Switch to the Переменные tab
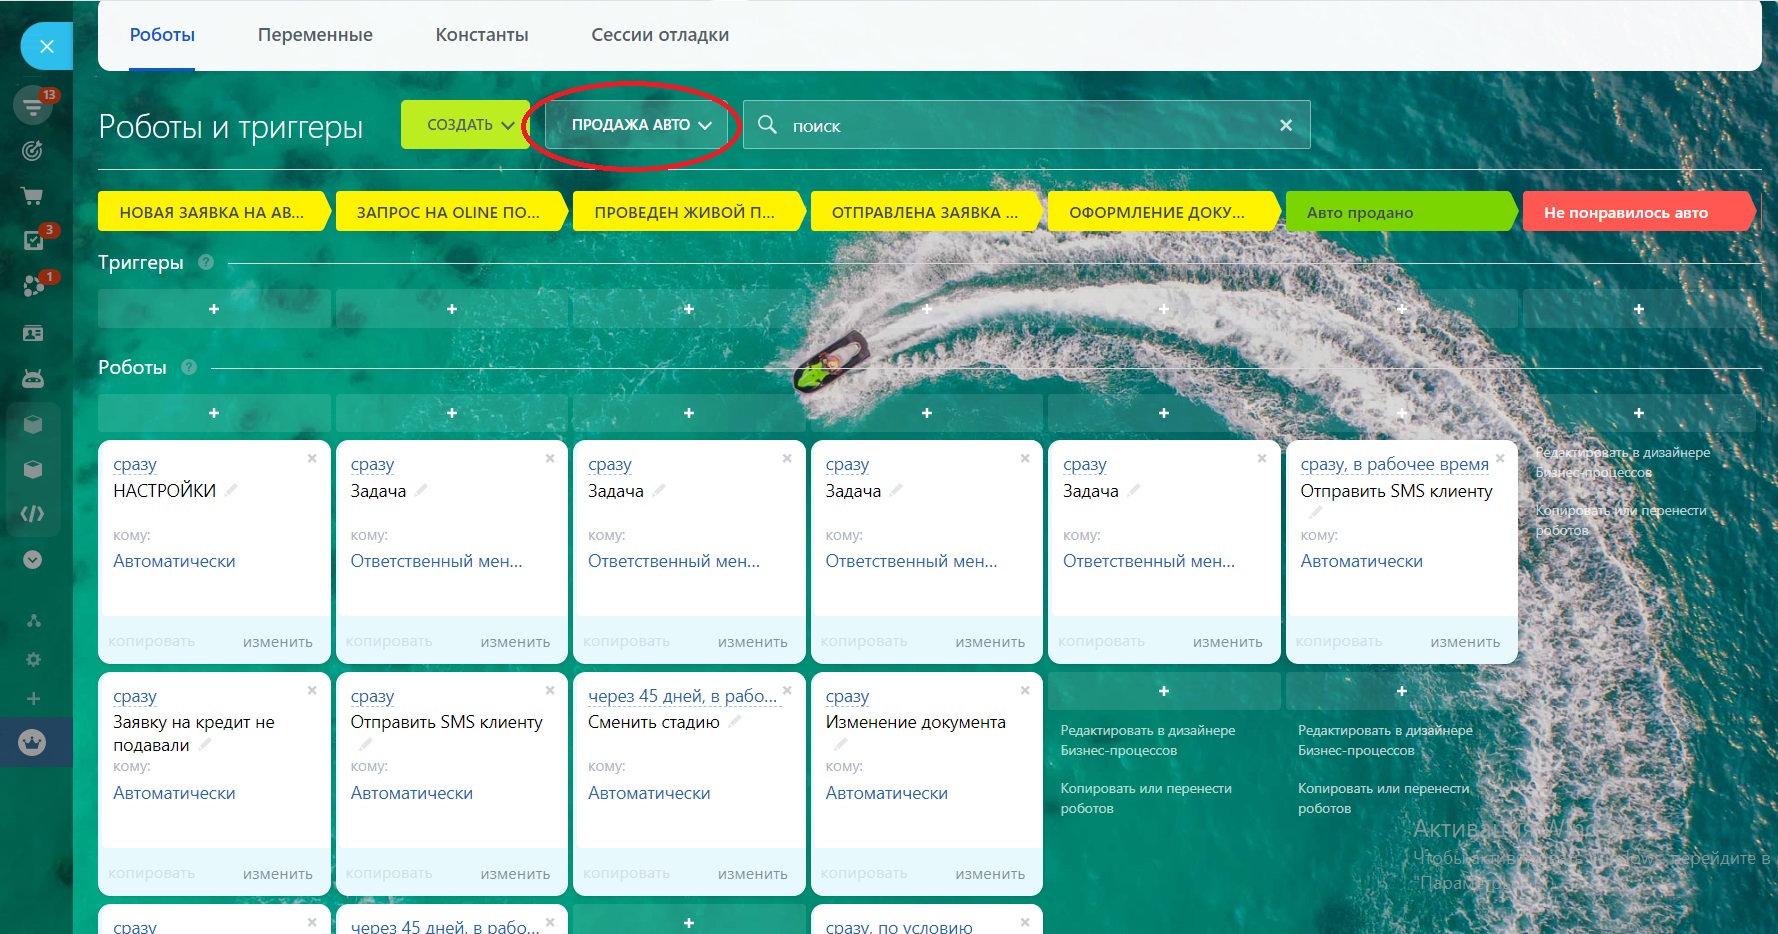 (315, 35)
